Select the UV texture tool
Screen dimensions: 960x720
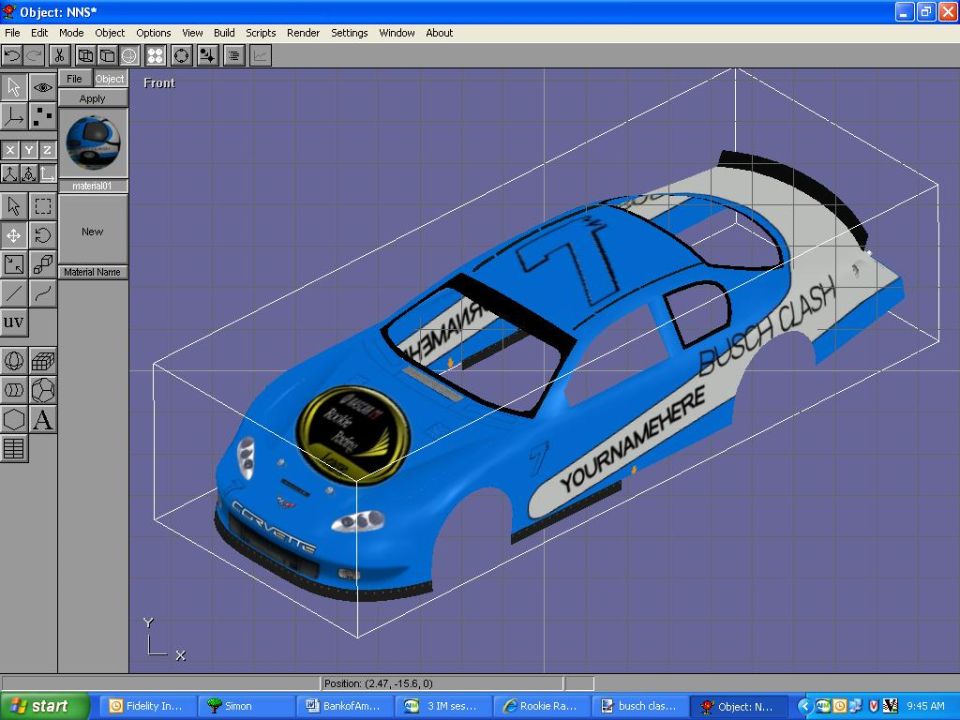pos(13,322)
